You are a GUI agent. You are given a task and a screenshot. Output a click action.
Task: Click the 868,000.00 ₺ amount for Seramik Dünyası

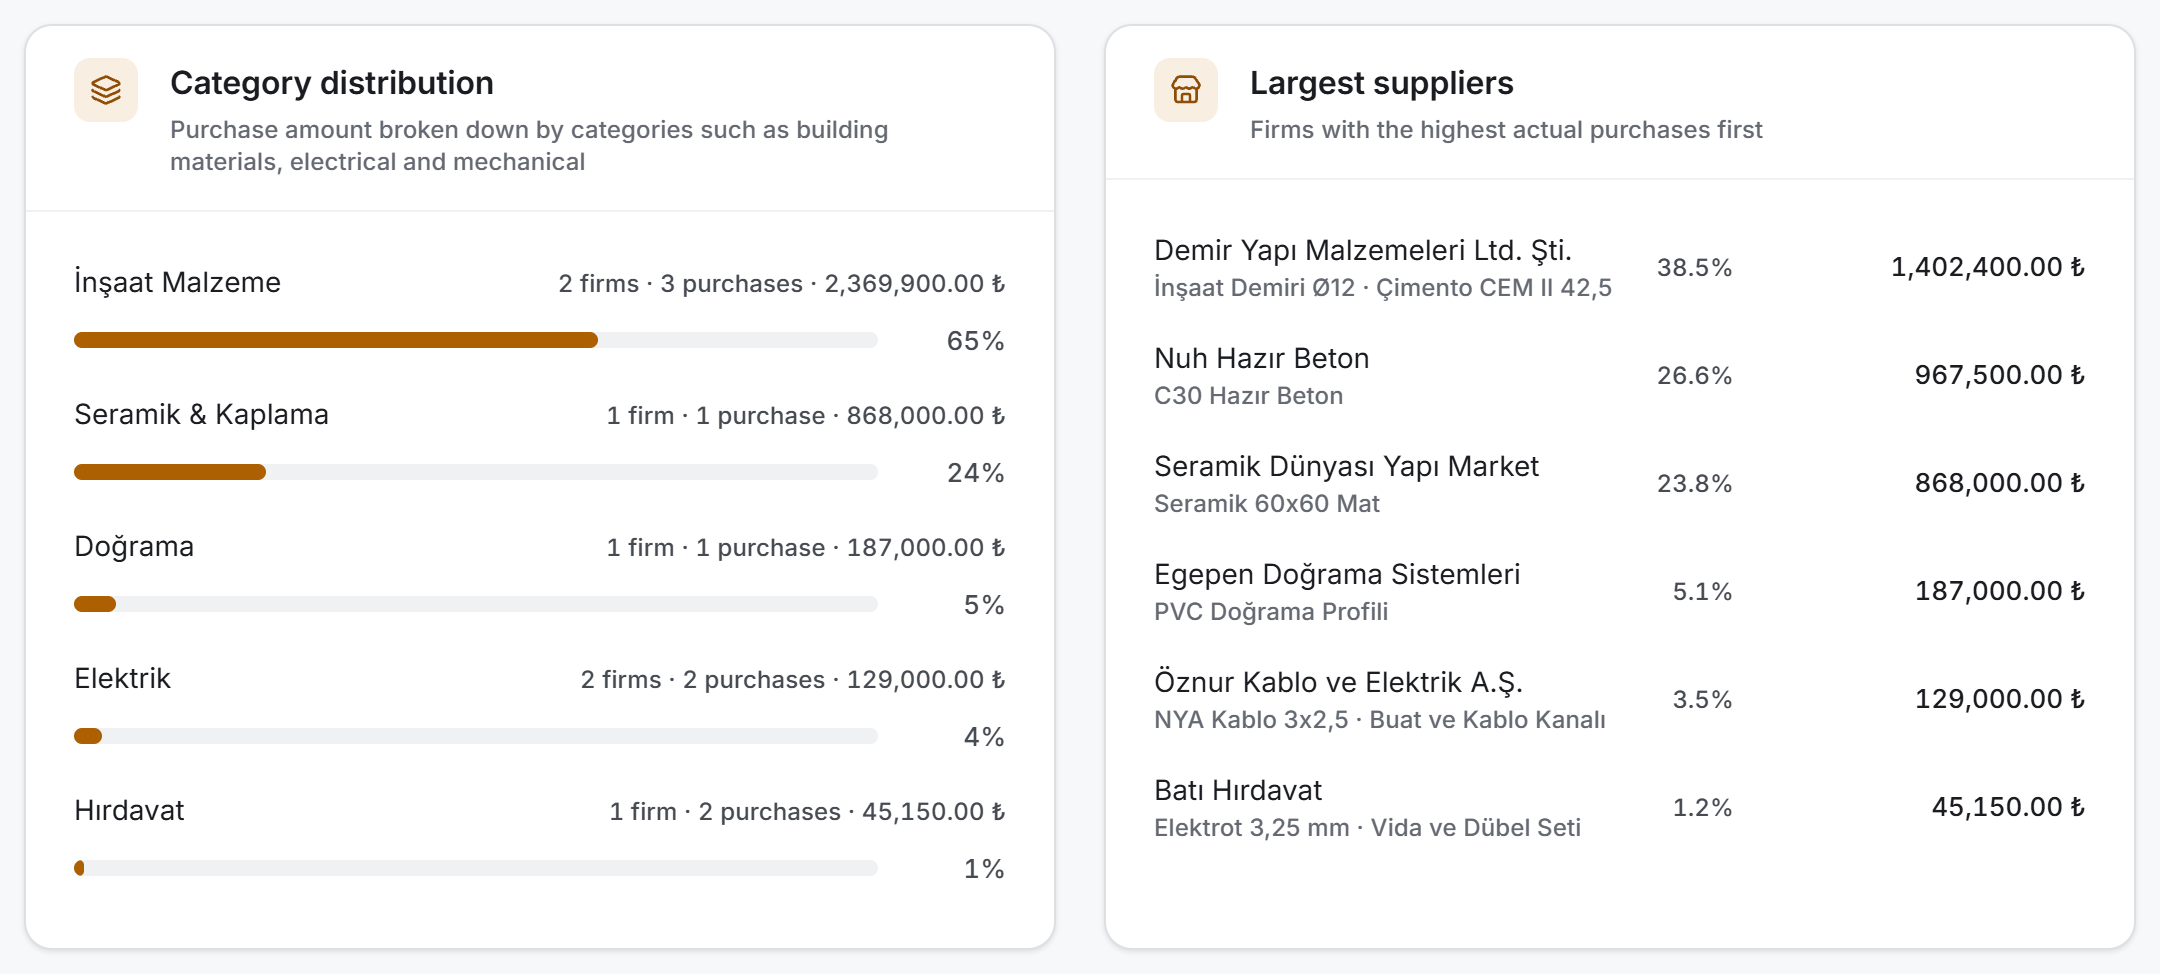tap(2000, 483)
